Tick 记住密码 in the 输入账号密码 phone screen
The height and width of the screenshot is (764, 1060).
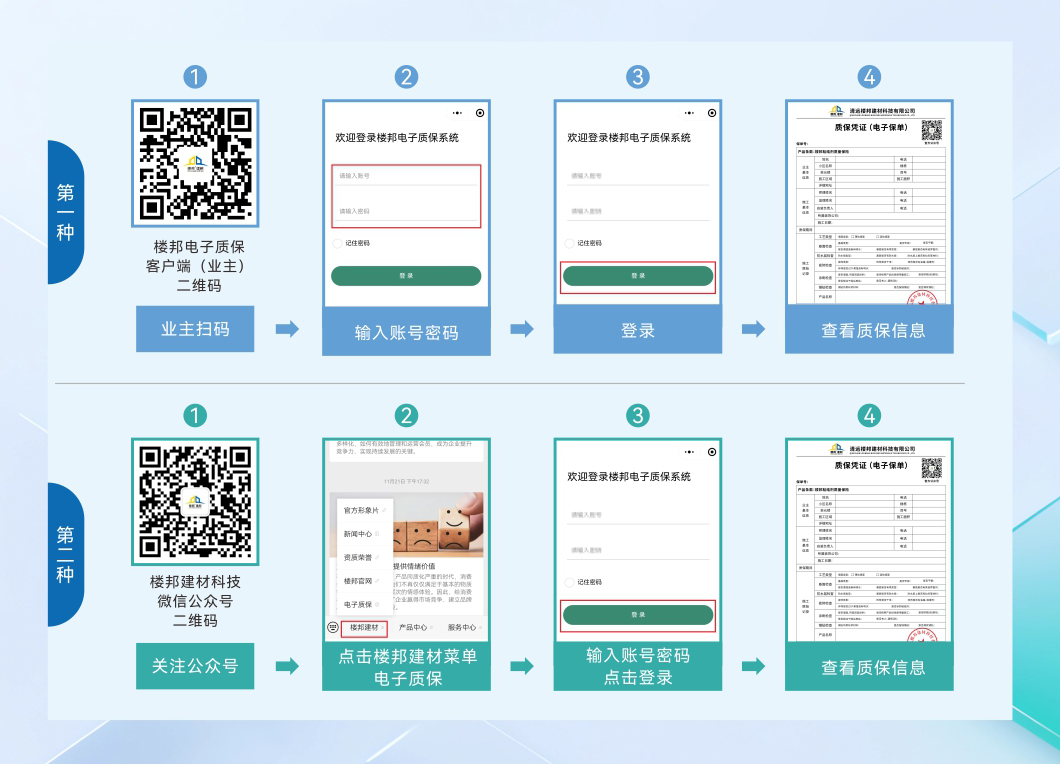click(337, 243)
